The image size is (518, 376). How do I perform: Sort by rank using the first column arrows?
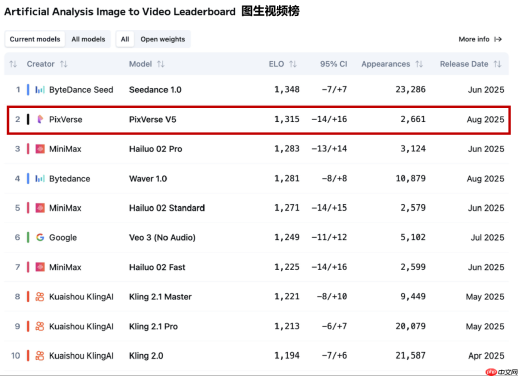tap(13, 64)
